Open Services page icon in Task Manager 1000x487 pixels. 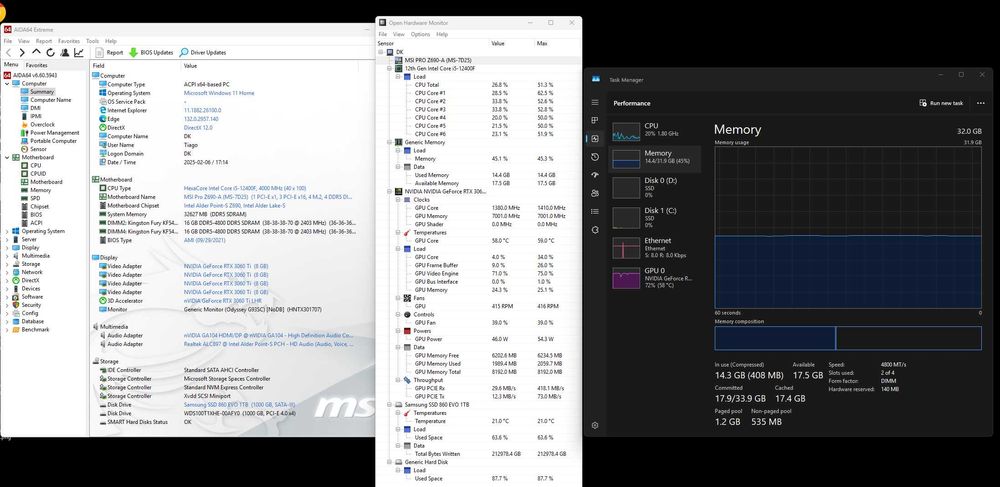pyautogui.click(x=595, y=229)
